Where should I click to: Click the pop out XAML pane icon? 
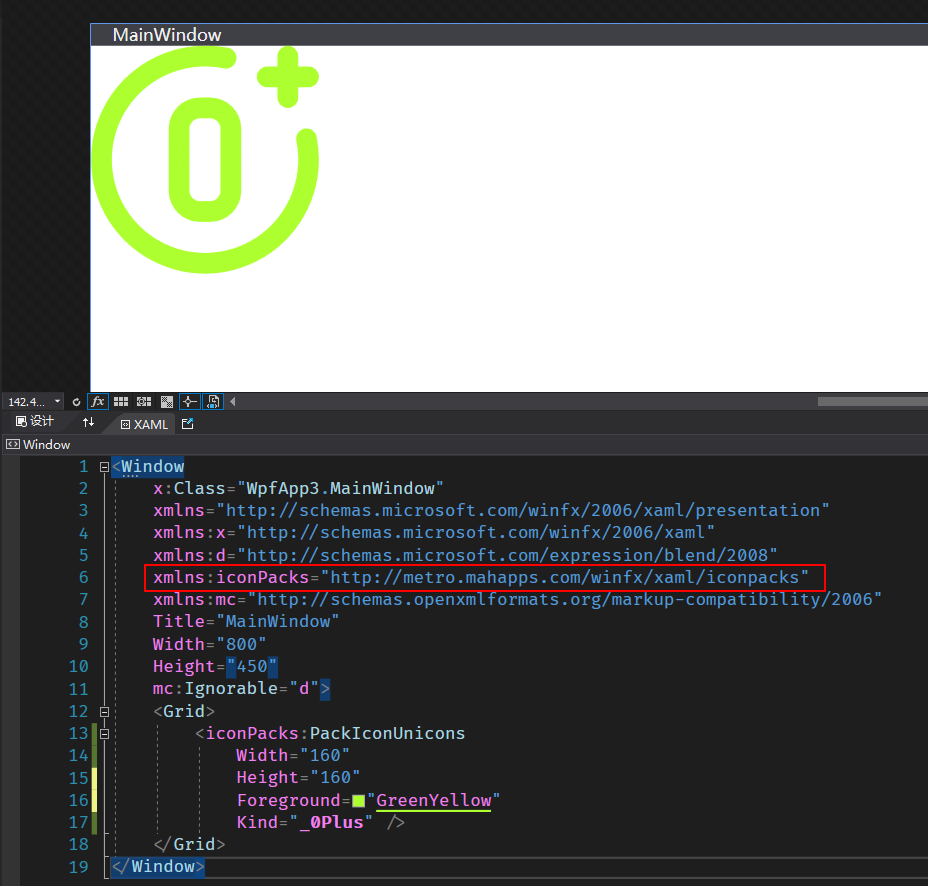[188, 424]
